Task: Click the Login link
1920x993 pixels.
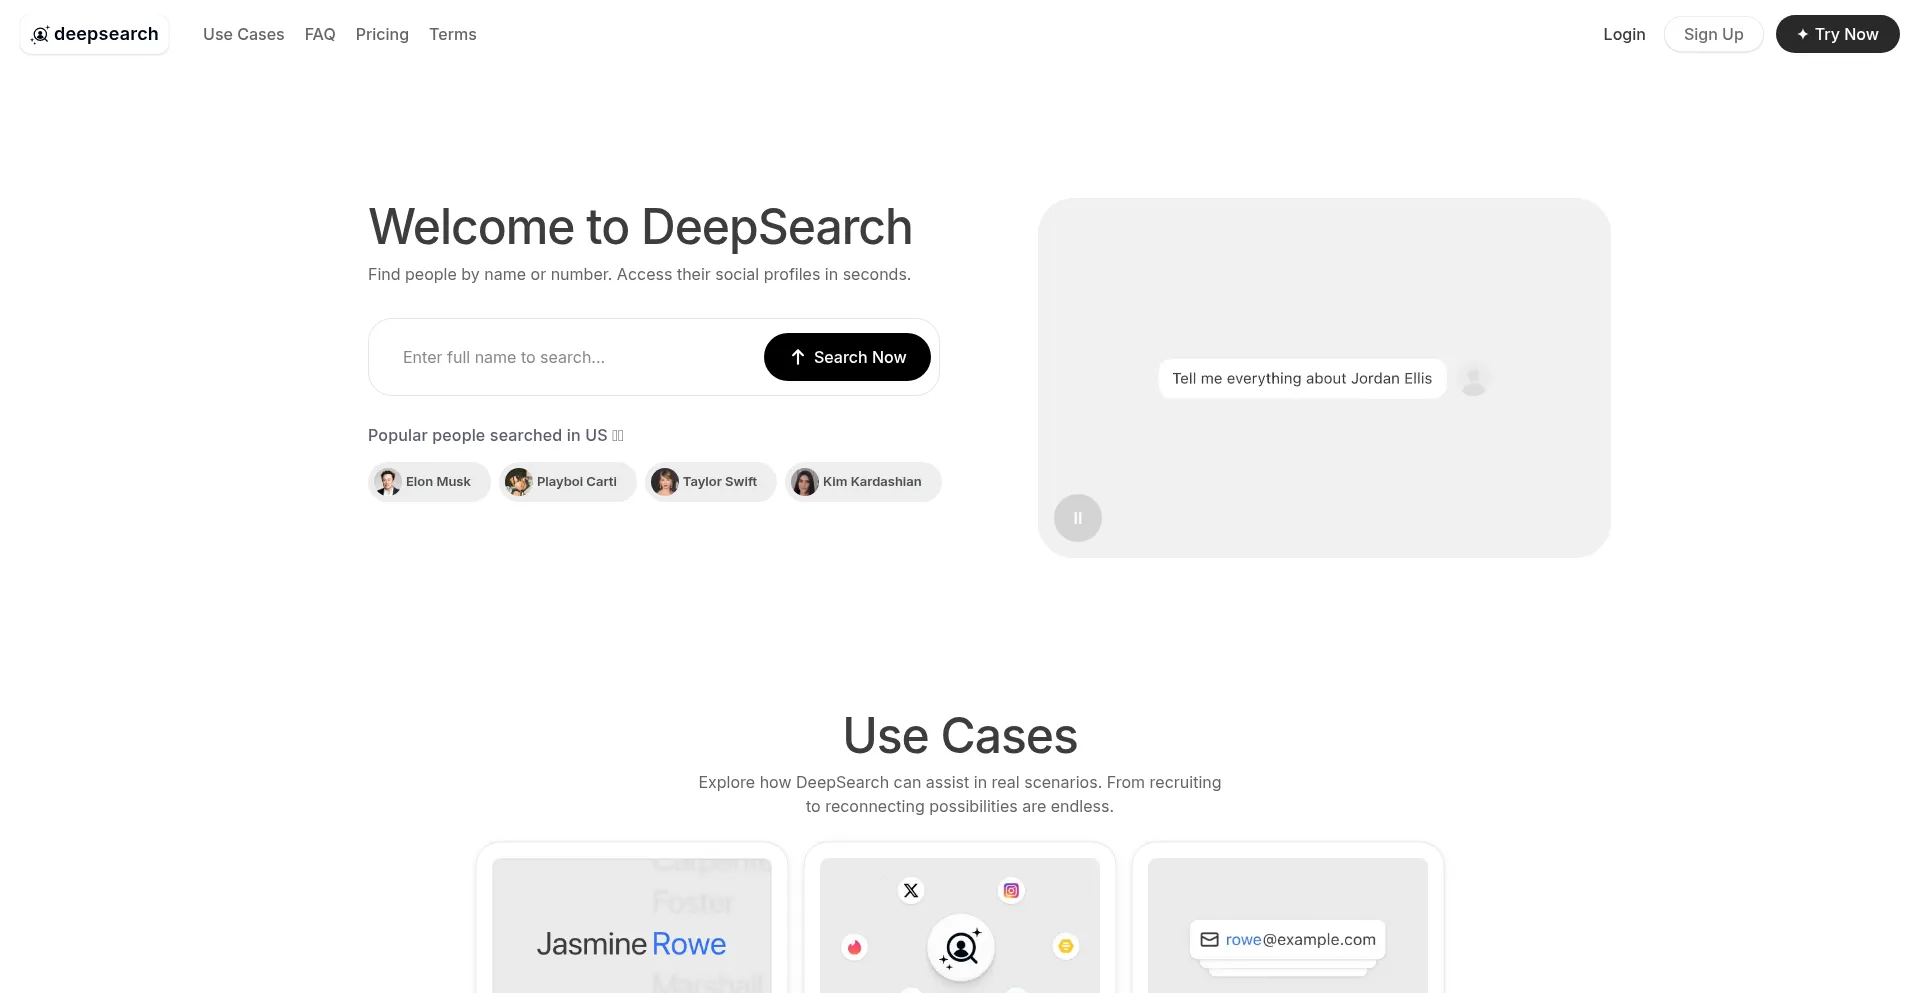Action: coord(1624,34)
